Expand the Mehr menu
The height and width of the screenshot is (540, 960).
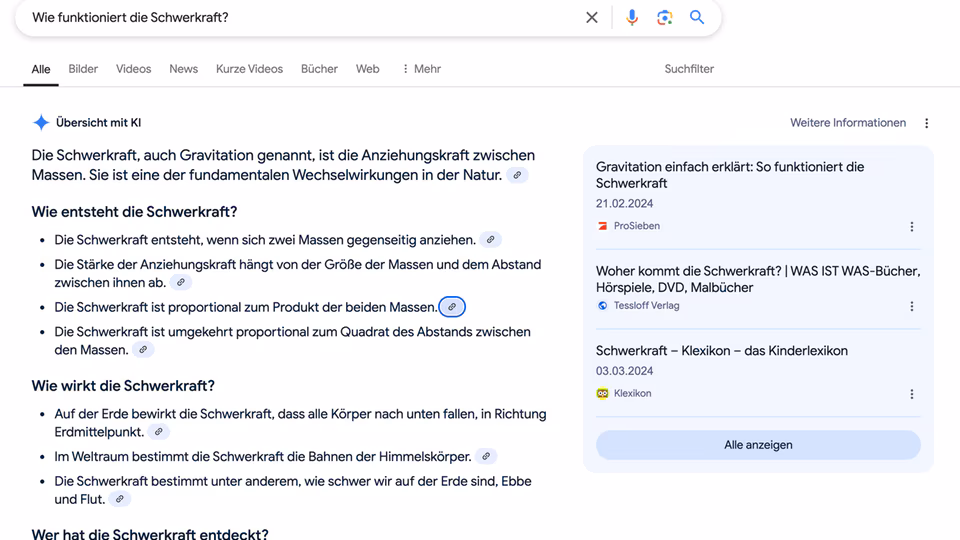click(421, 69)
